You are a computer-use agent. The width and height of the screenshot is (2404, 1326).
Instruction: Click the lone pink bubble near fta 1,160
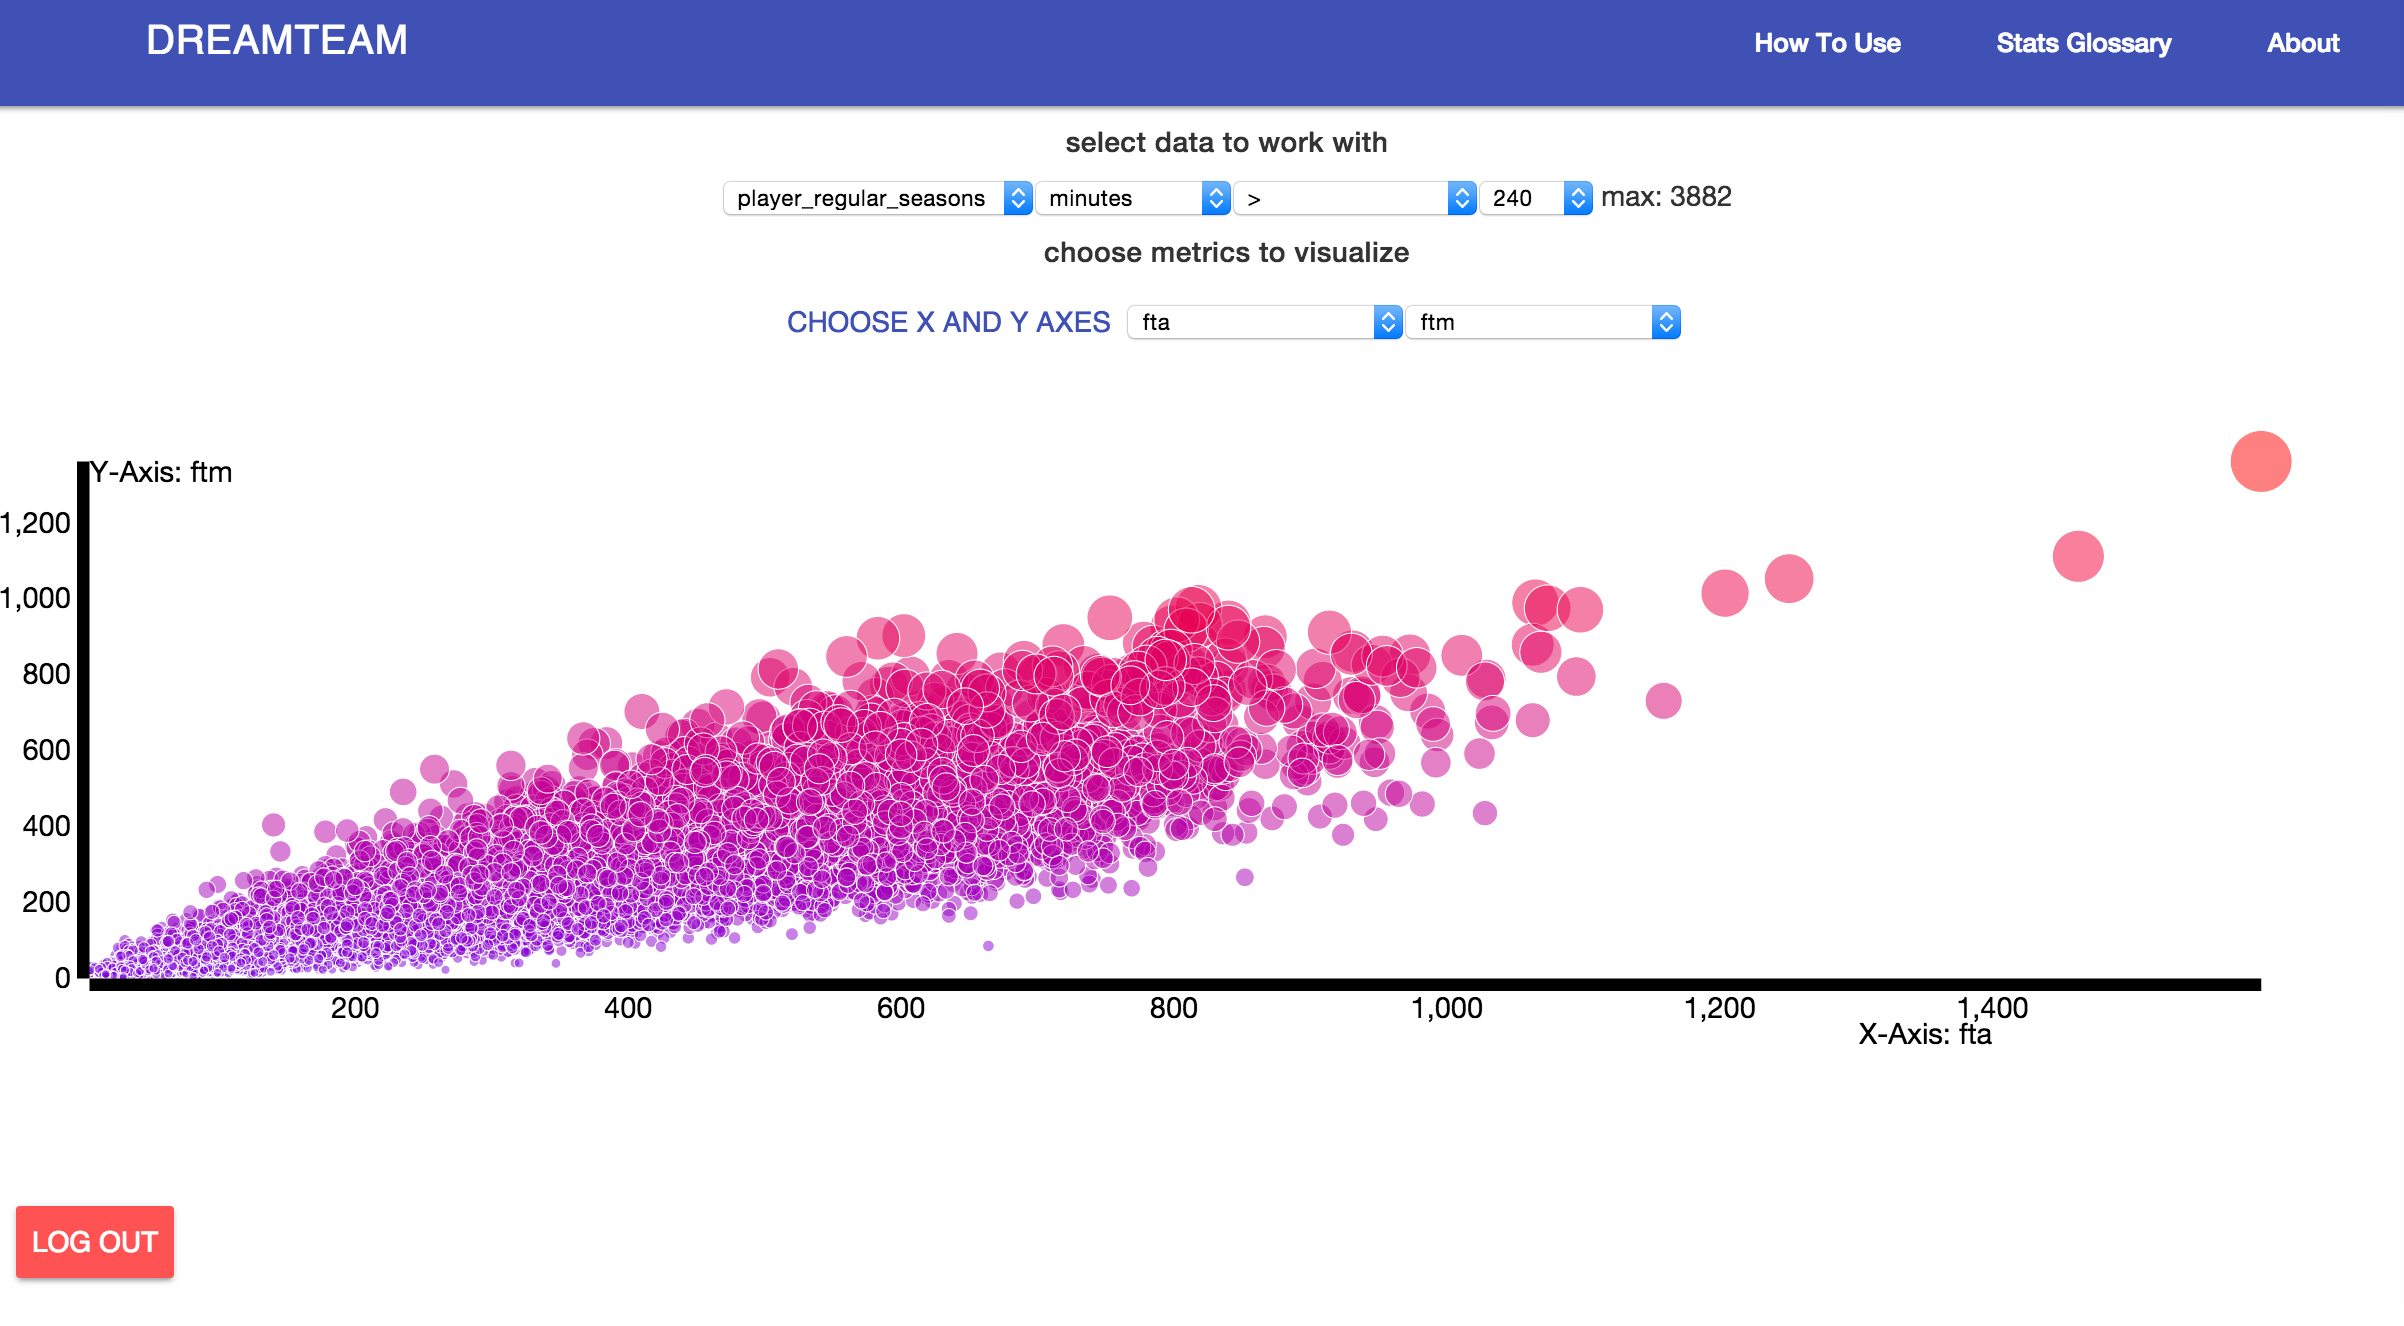pyautogui.click(x=1663, y=701)
